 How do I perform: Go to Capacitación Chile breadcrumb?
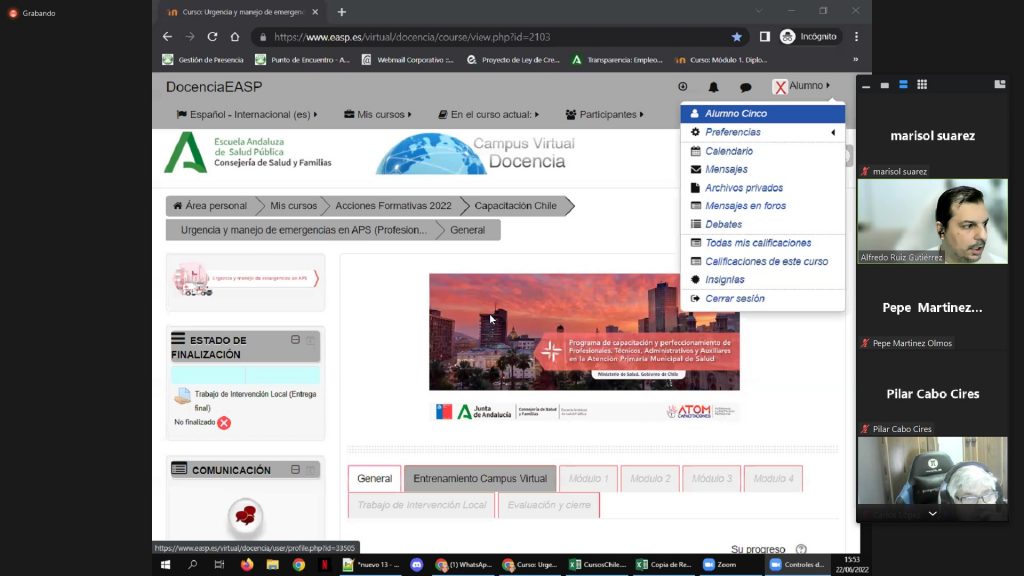(515, 206)
